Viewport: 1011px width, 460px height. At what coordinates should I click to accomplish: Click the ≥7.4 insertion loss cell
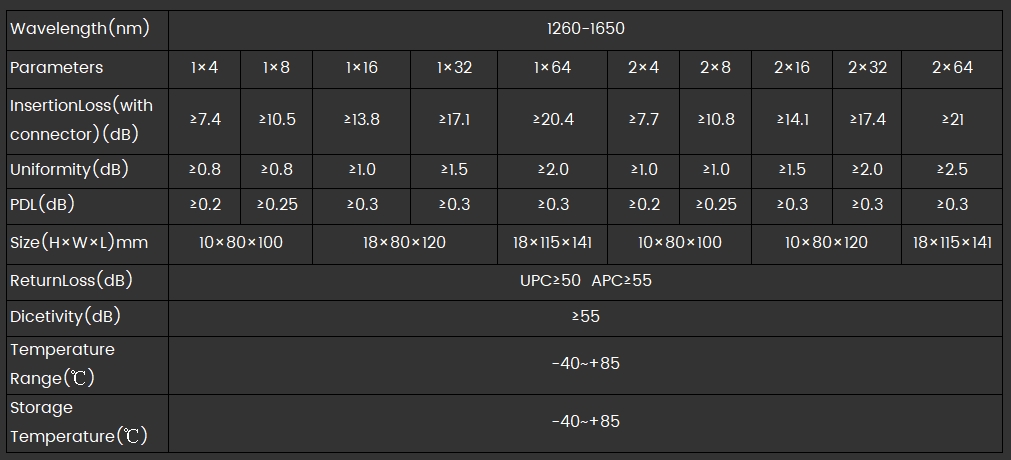pos(204,121)
